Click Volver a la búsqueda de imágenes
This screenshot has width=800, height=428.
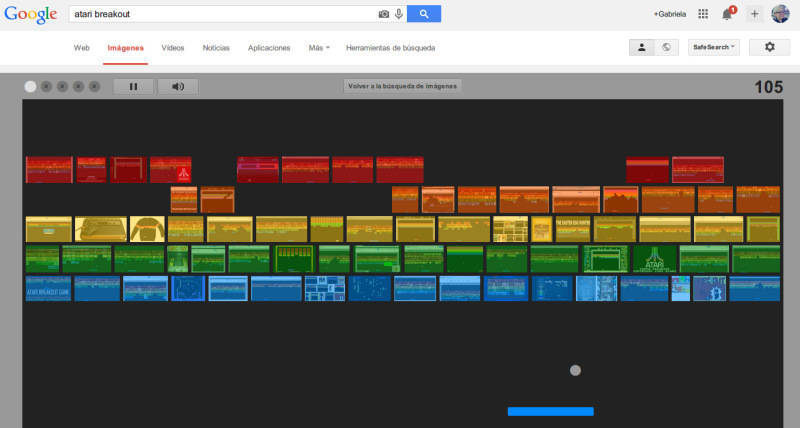(403, 86)
